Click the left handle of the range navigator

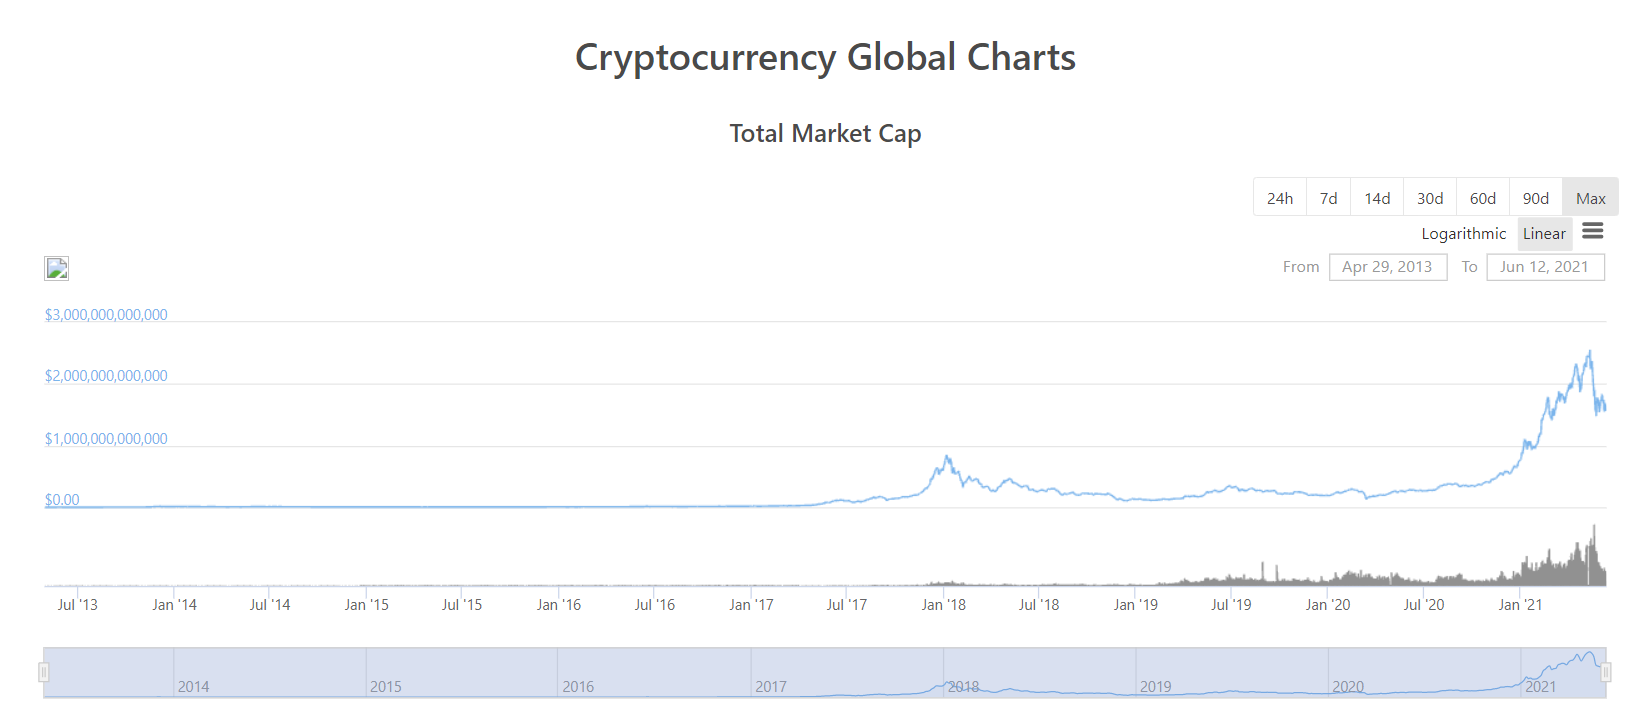45,672
